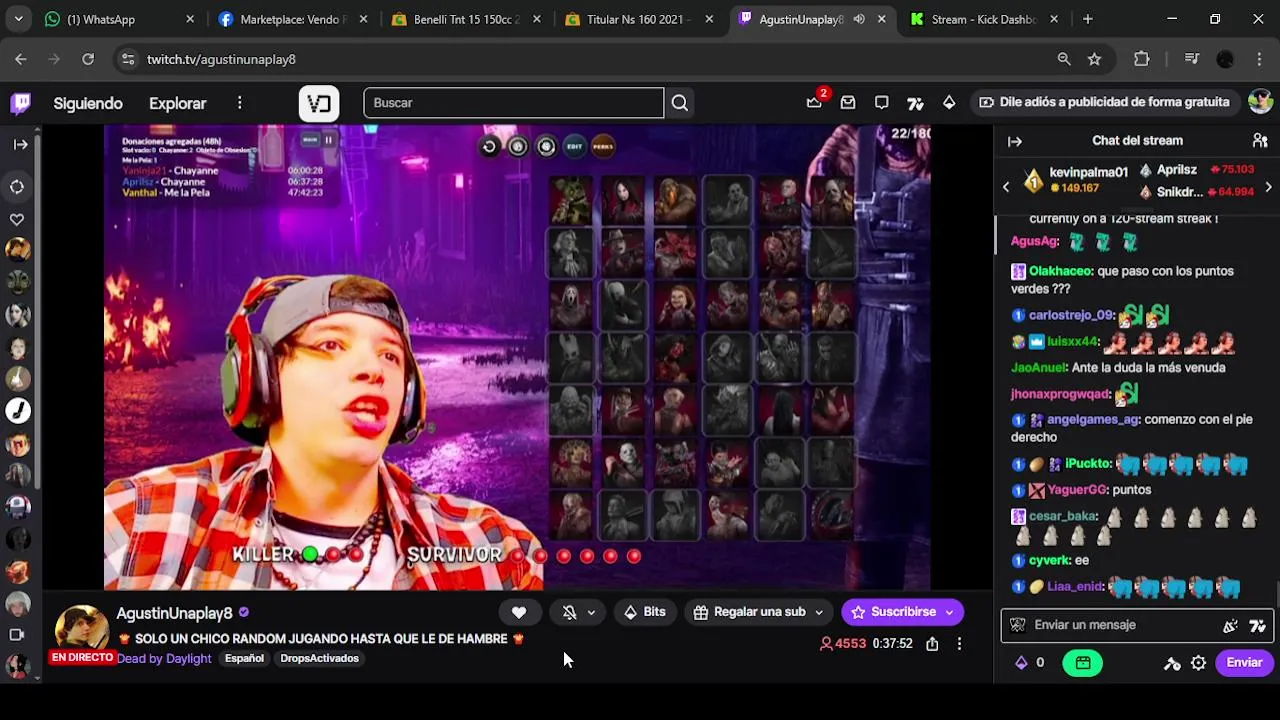Click the chat identity badge icon
Viewport: 1280px width, 720px height.
coord(1018,625)
